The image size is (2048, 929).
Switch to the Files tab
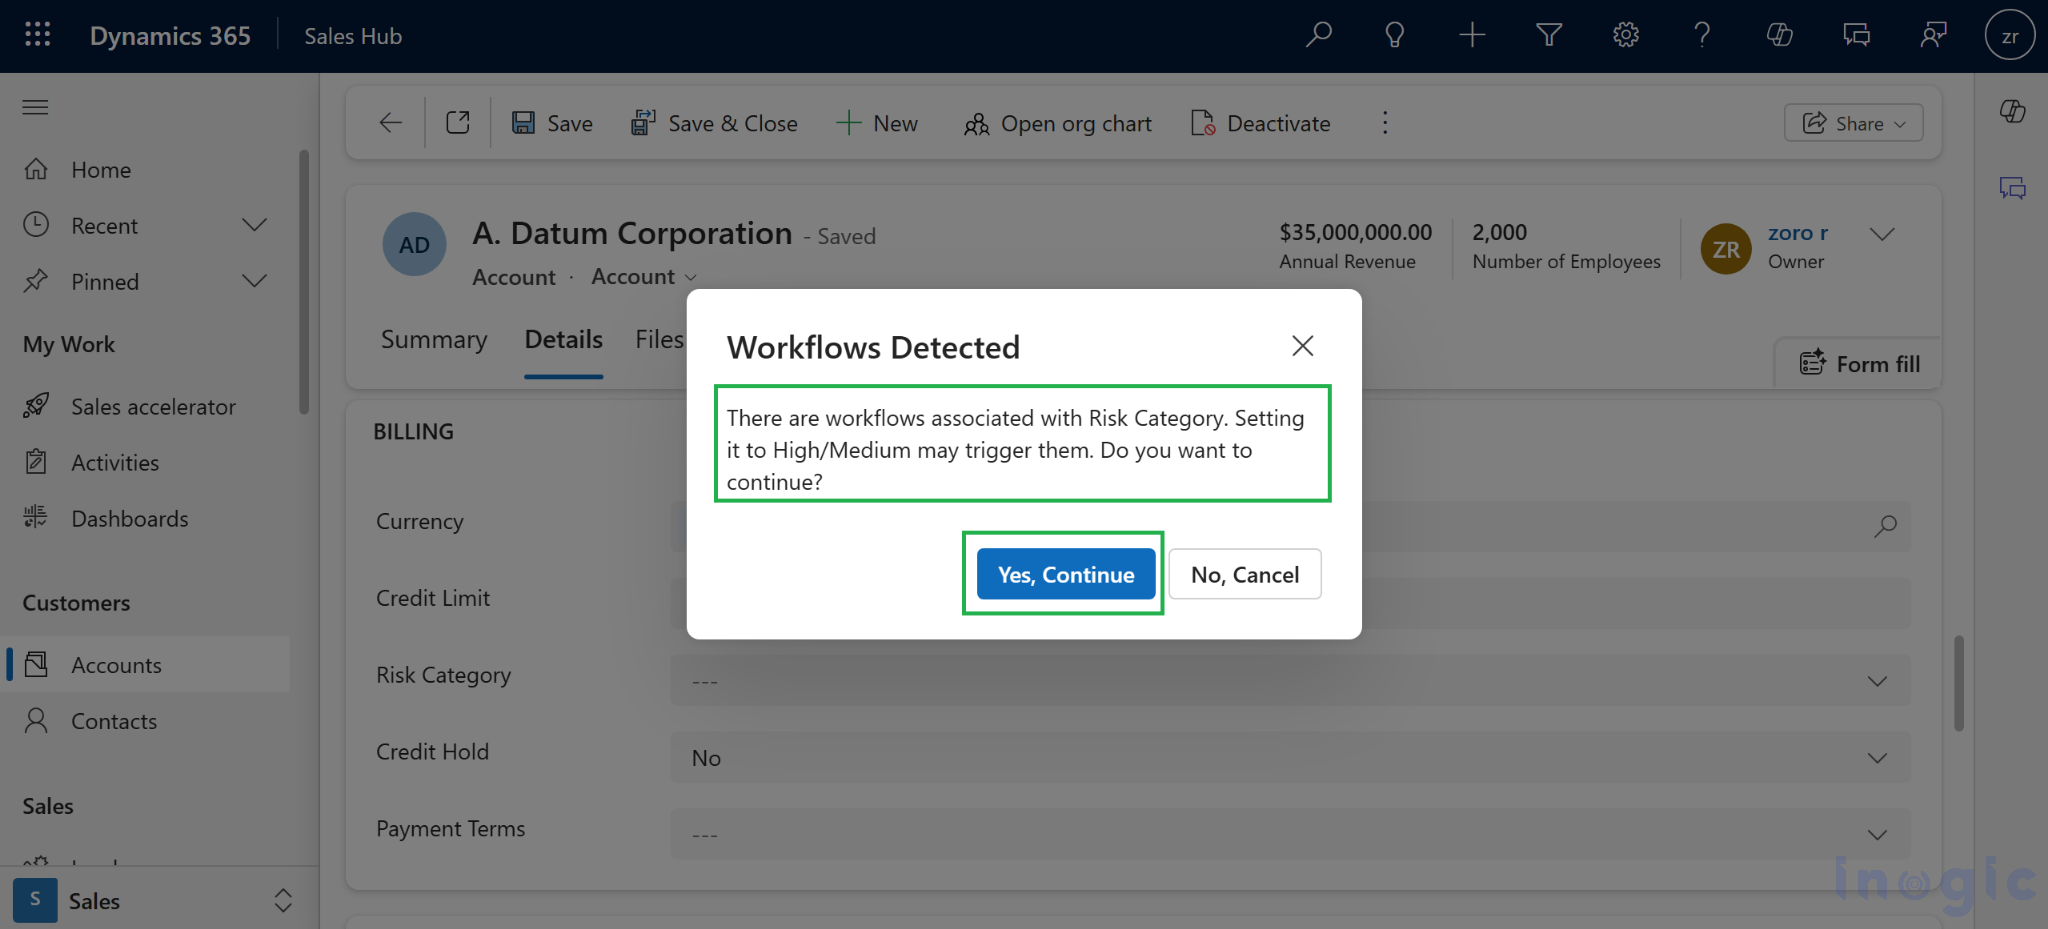tap(660, 340)
